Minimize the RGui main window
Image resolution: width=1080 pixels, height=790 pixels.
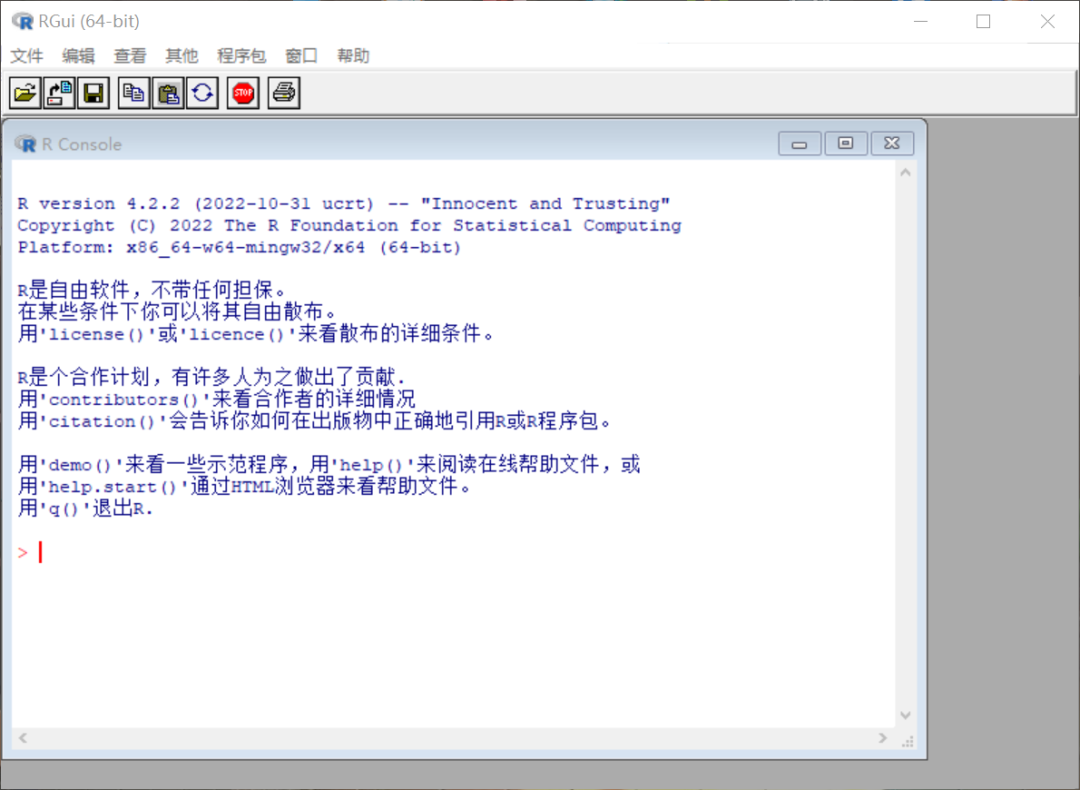tap(921, 21)
